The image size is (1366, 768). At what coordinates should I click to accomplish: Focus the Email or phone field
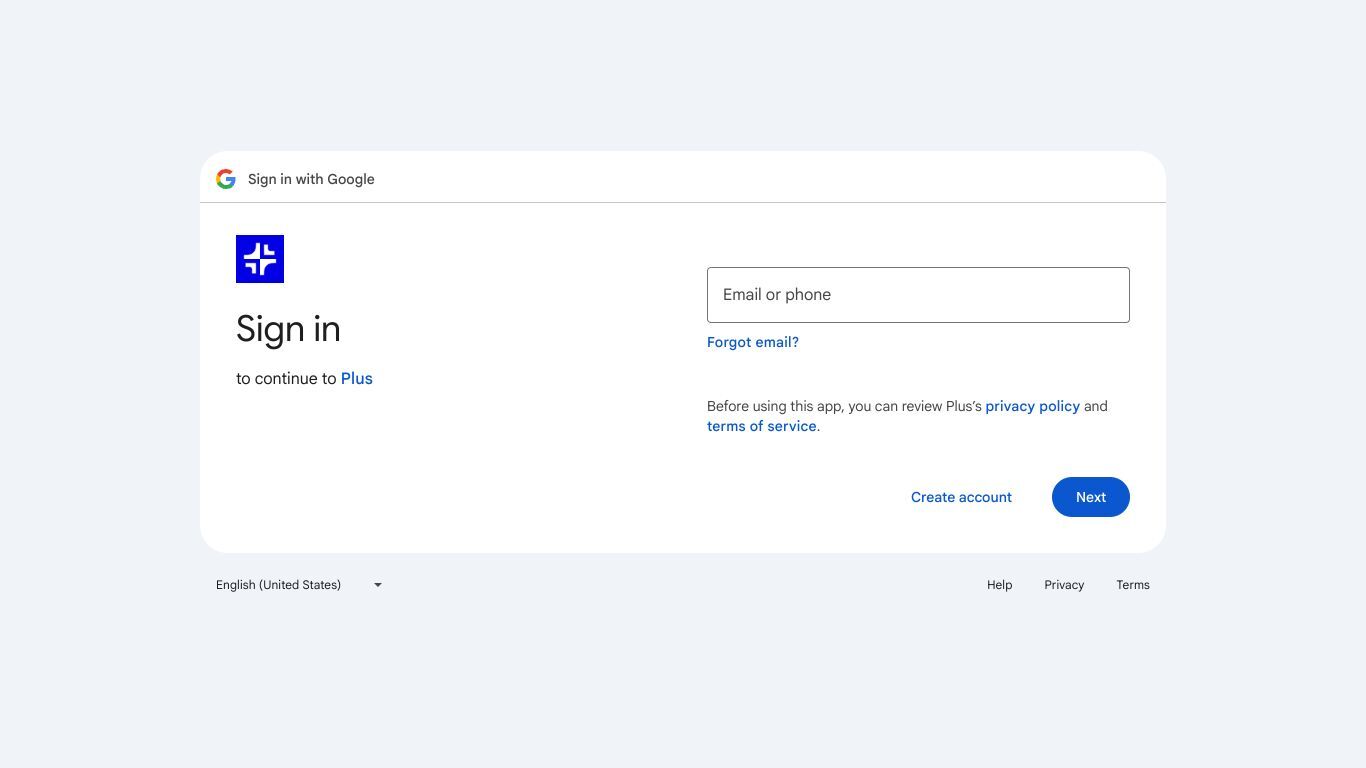pyautogui.click(x=918, y=295)
